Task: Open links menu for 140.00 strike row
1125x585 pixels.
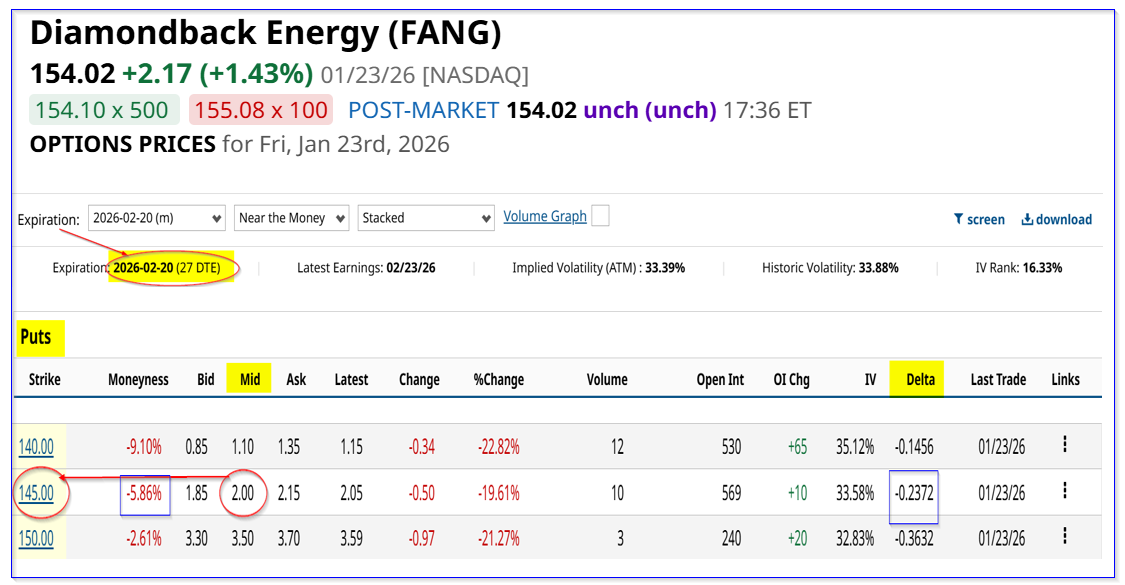Action: pyautogui.click(x=1065, y=445)
